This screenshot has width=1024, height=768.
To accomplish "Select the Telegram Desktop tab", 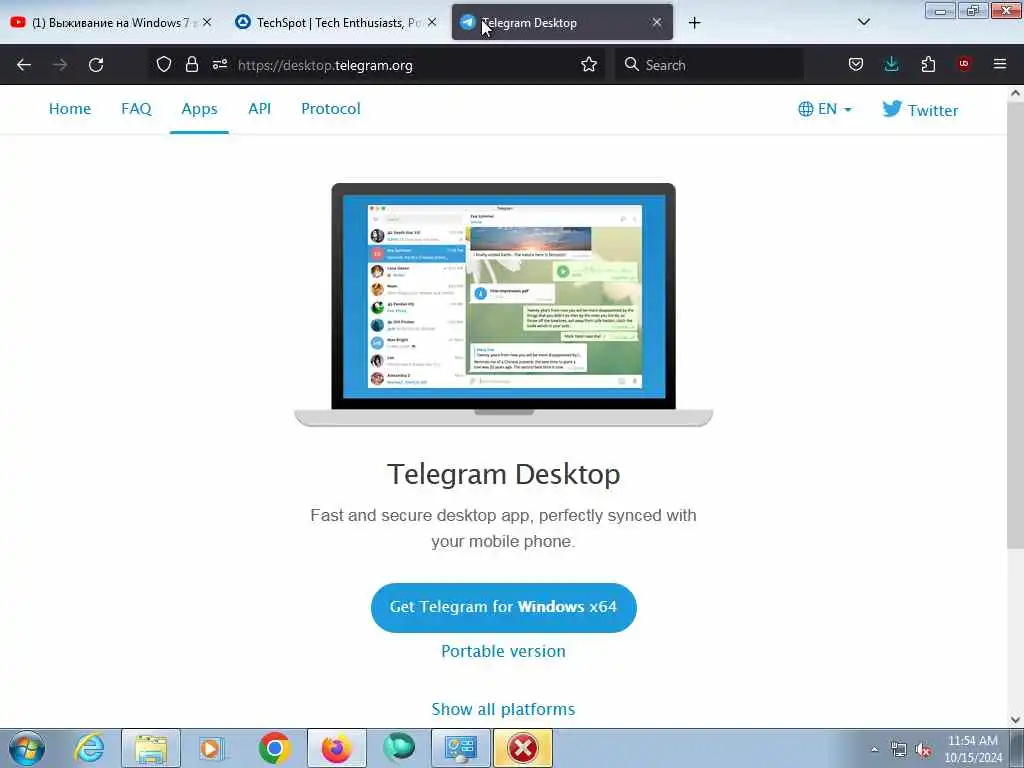I will tap(562, 22).
